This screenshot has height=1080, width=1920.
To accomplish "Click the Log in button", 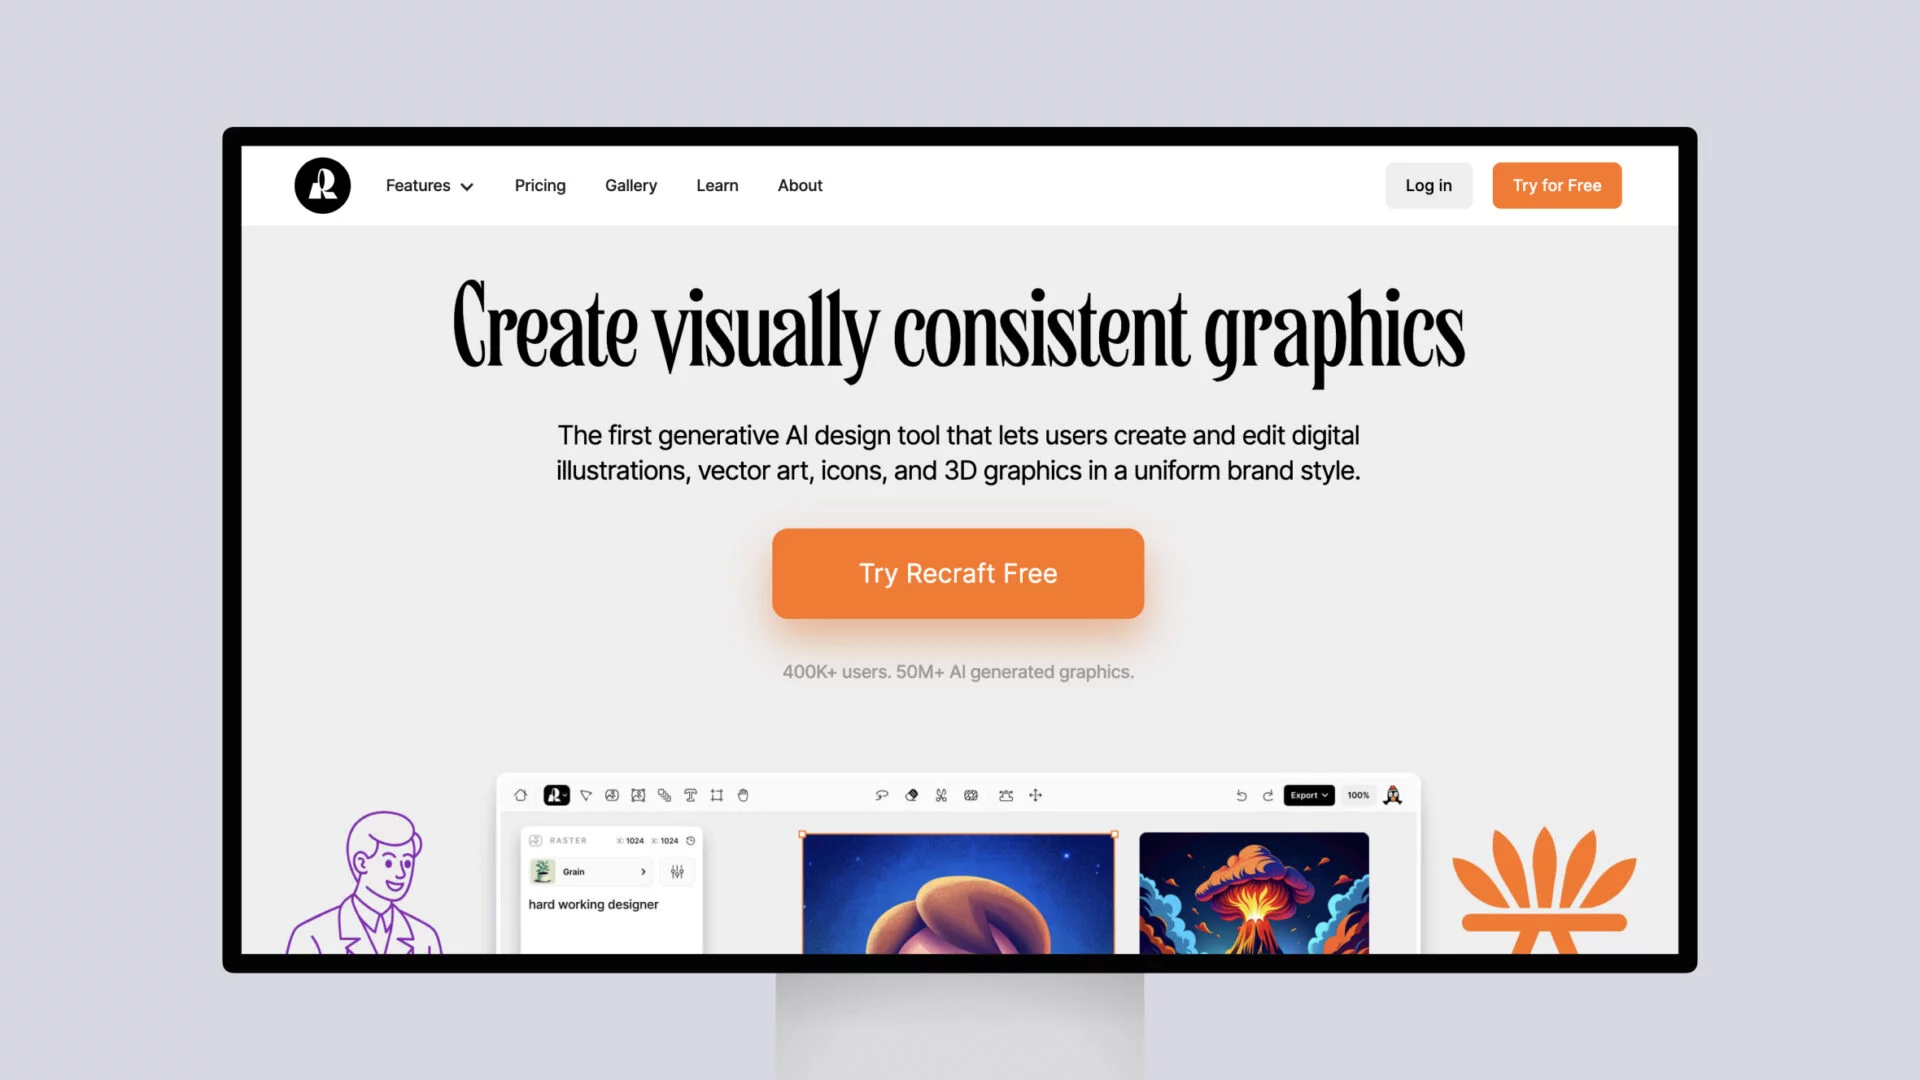I will click(x=1428, y=185).
